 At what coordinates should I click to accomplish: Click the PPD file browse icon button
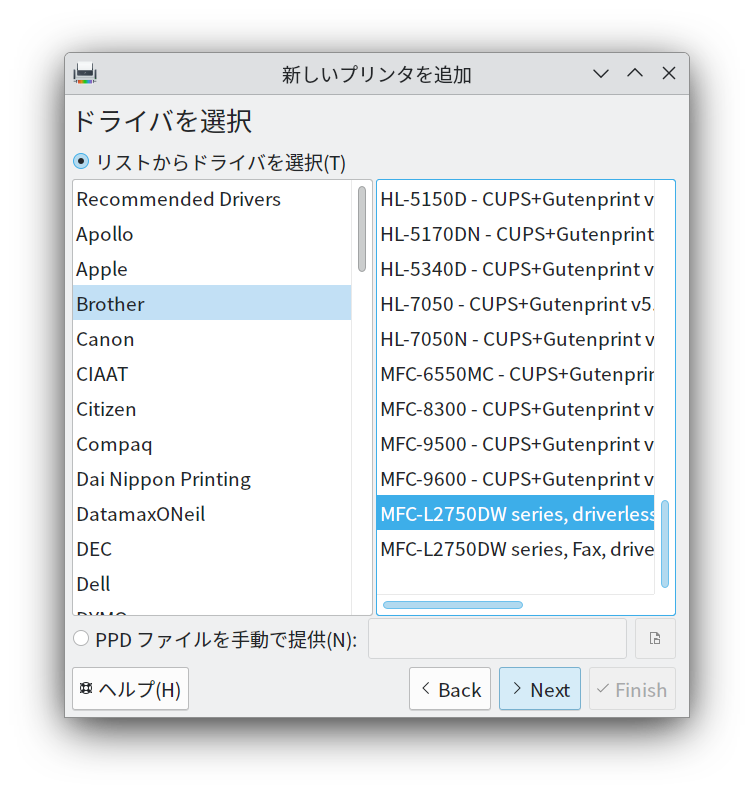point(655,639)
